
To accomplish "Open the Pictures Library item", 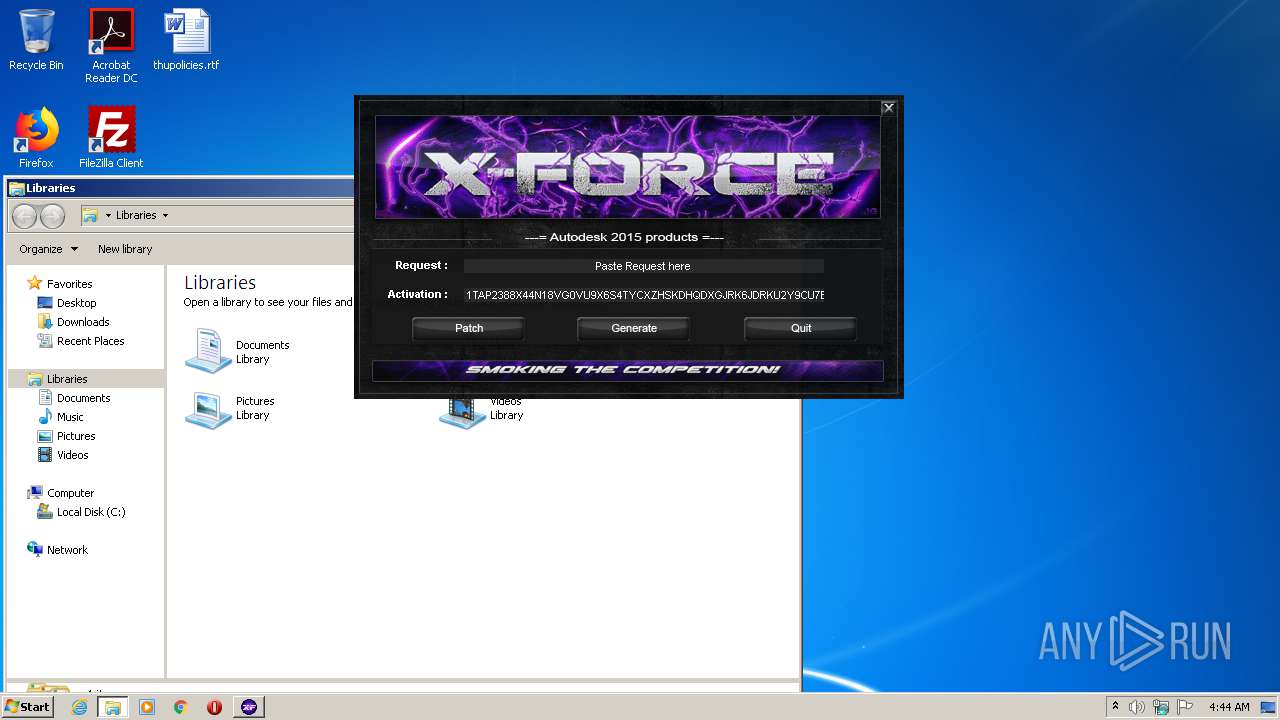I will (x=230, y=408).
